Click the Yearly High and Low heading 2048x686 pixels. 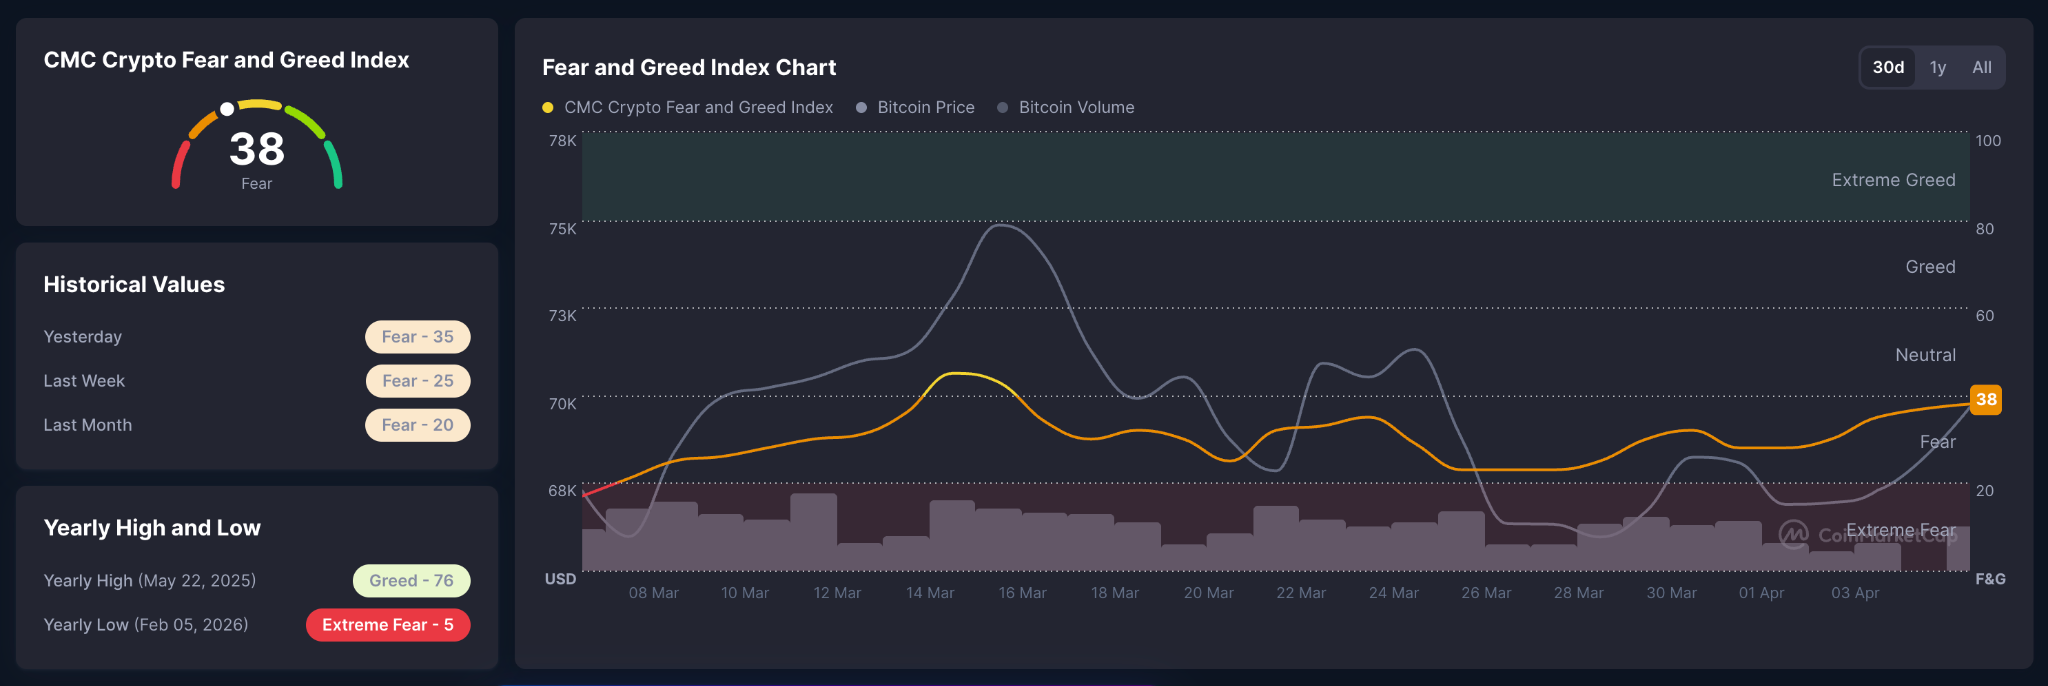pos(152,528)
